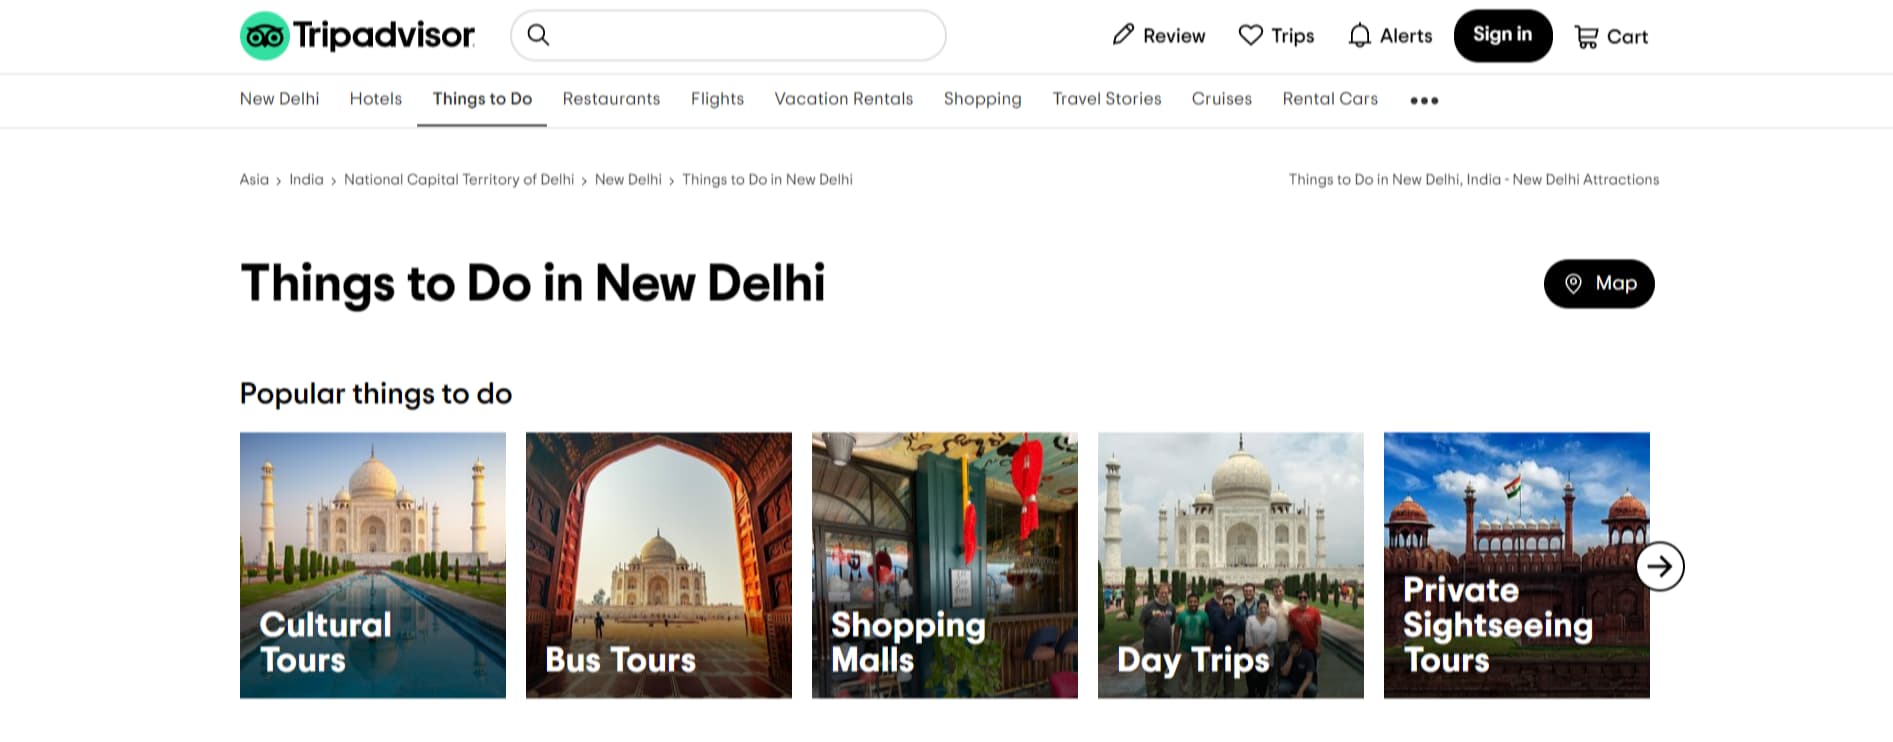Open the Map view button
Viewport: 1893px width, 742px height.
tap(1599, 284)
